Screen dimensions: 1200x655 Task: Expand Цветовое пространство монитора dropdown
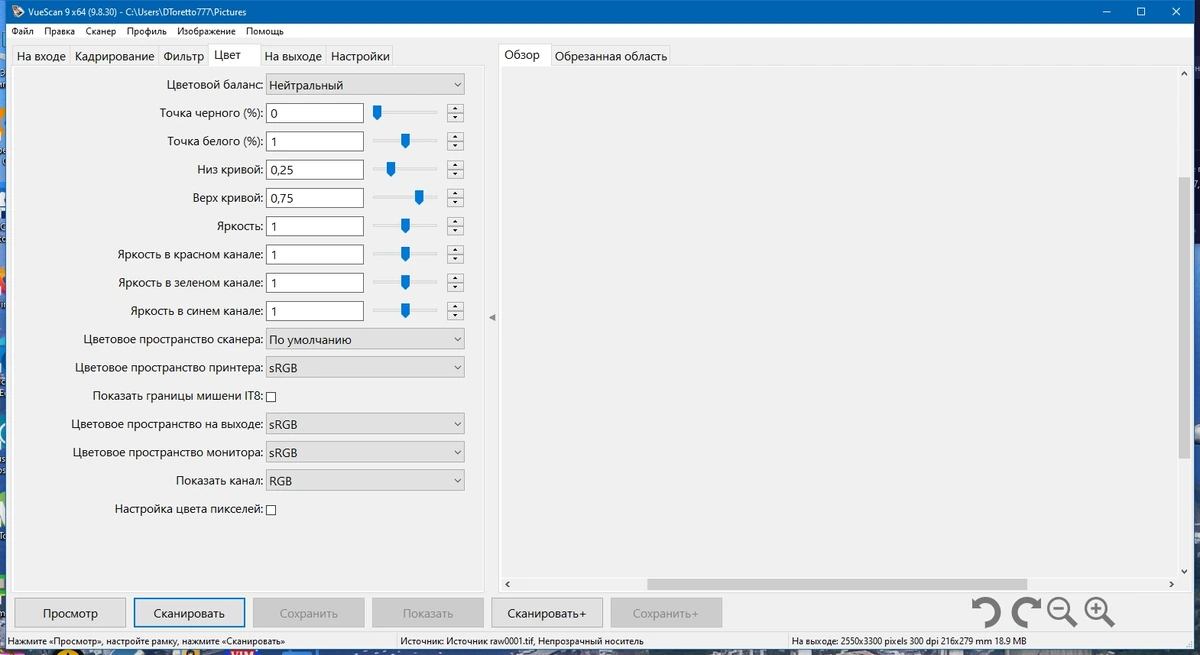tap(365, 453)
